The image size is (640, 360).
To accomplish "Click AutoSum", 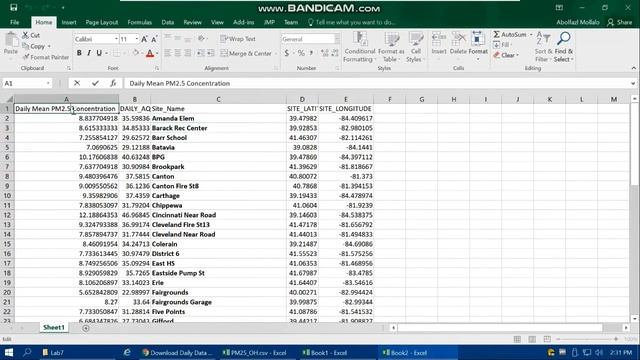I will [x=510, y=35].
